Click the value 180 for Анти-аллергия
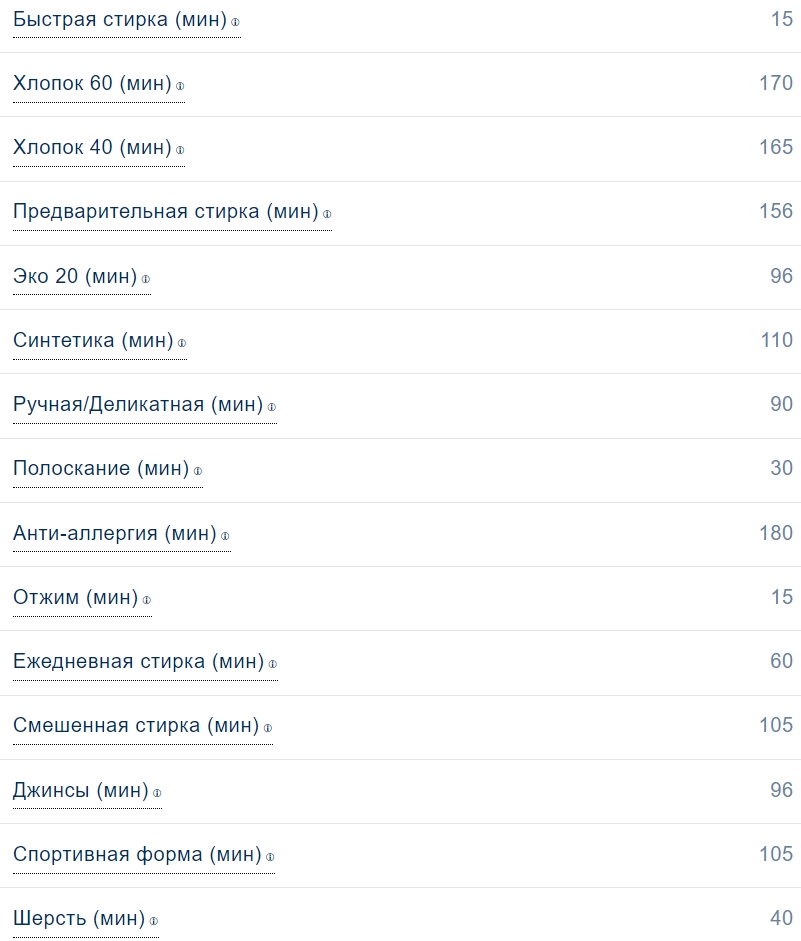This screenshot has height=941, width=801. (x=776, y=533)
